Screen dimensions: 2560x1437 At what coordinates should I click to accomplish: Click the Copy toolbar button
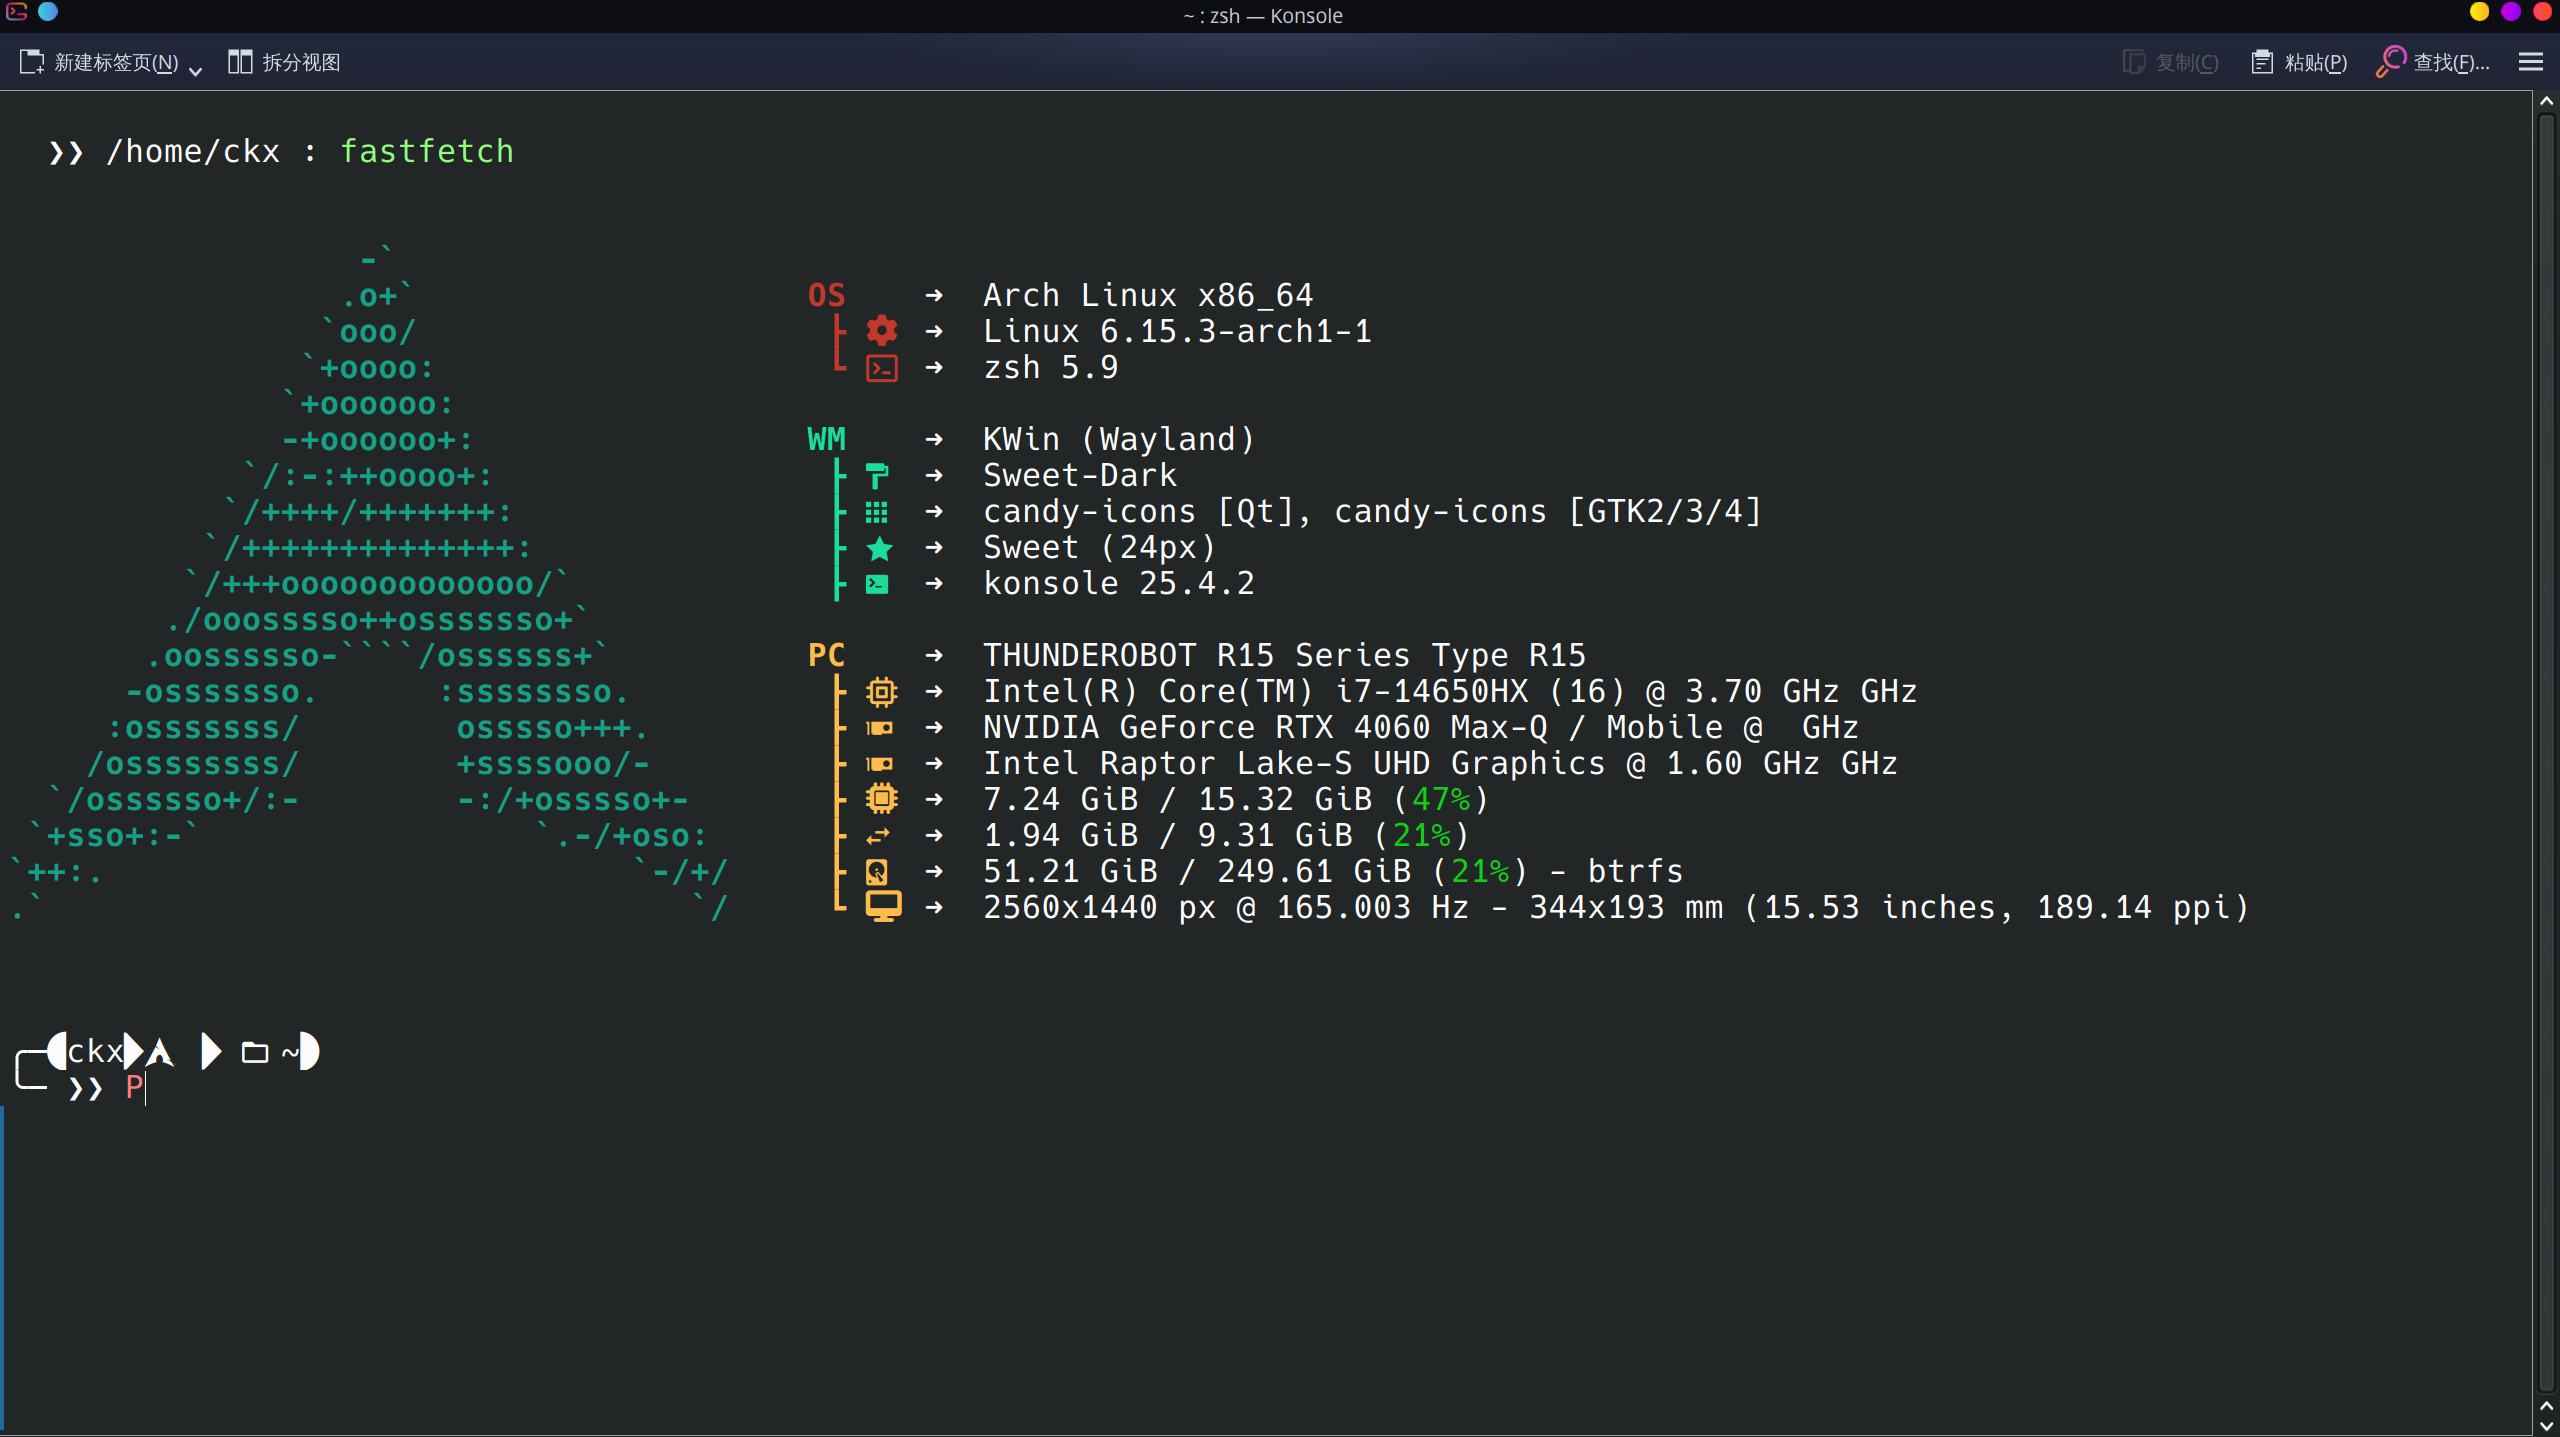point(2170,62)
